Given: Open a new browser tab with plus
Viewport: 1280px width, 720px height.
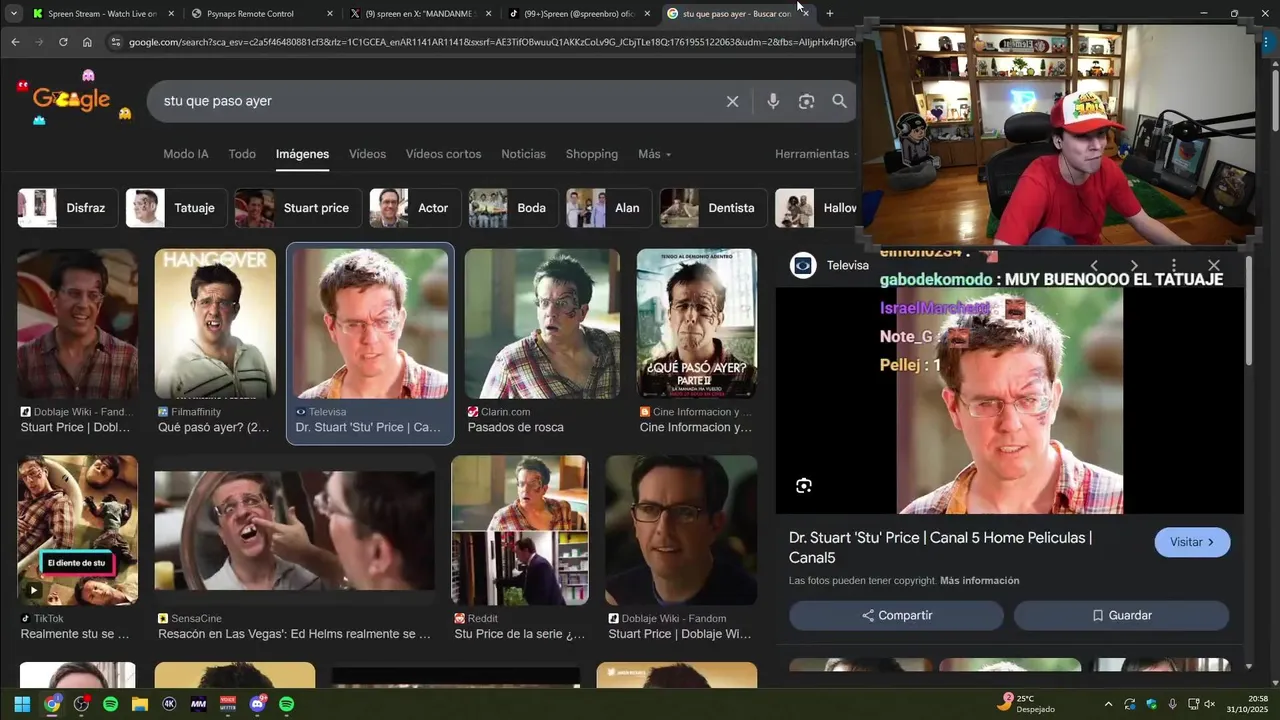Looking at the screenshot, I should 829,14.
